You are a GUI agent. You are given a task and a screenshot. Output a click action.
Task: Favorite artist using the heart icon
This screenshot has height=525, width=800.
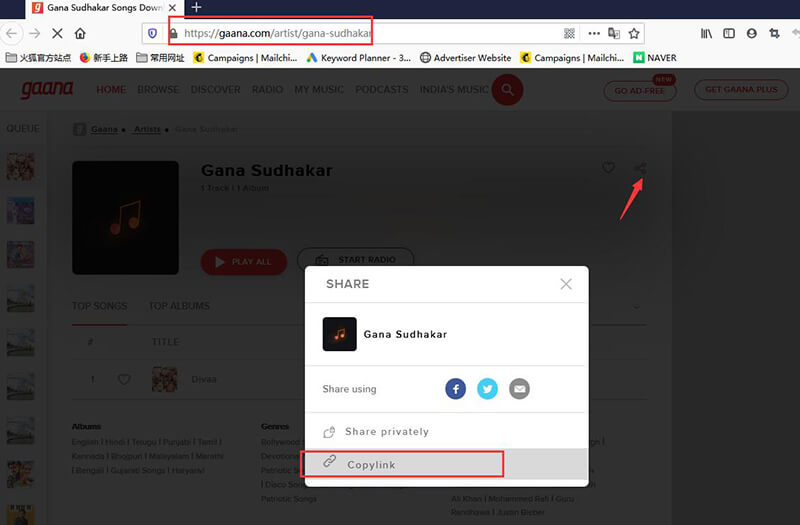[x=608, y=167]
